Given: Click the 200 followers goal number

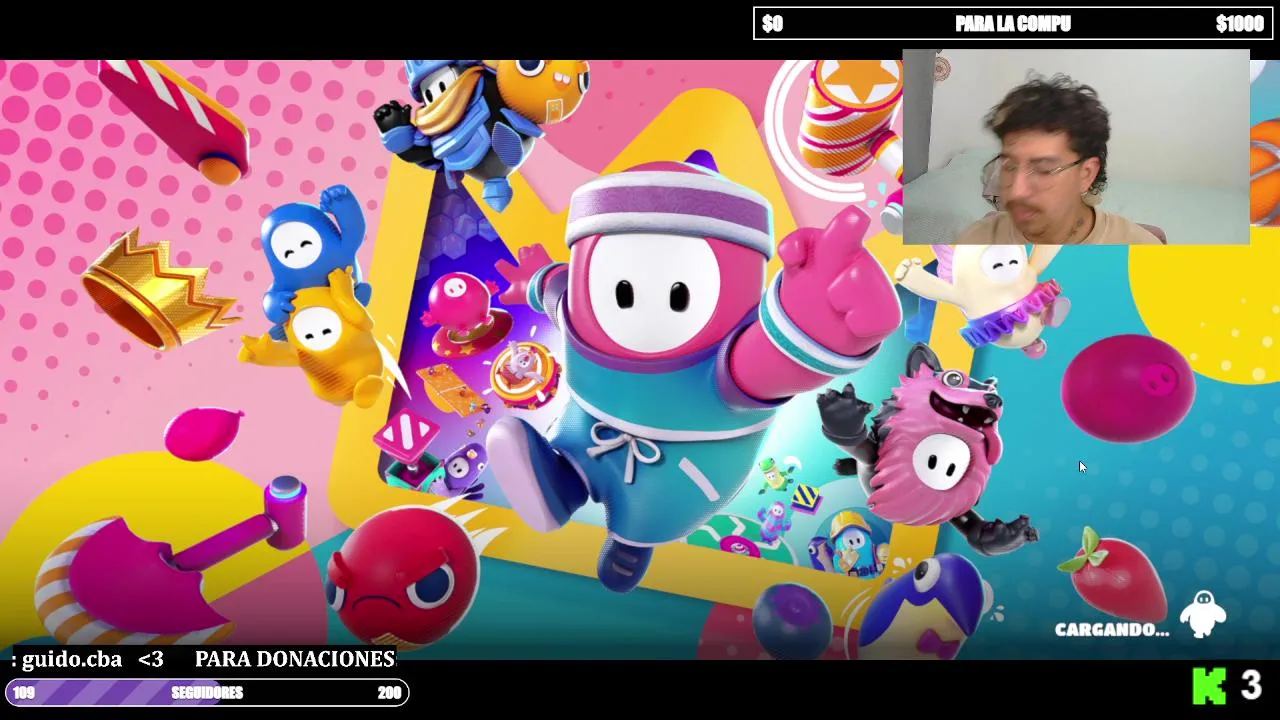Looking at the screenshot, I should click(389, 693).
